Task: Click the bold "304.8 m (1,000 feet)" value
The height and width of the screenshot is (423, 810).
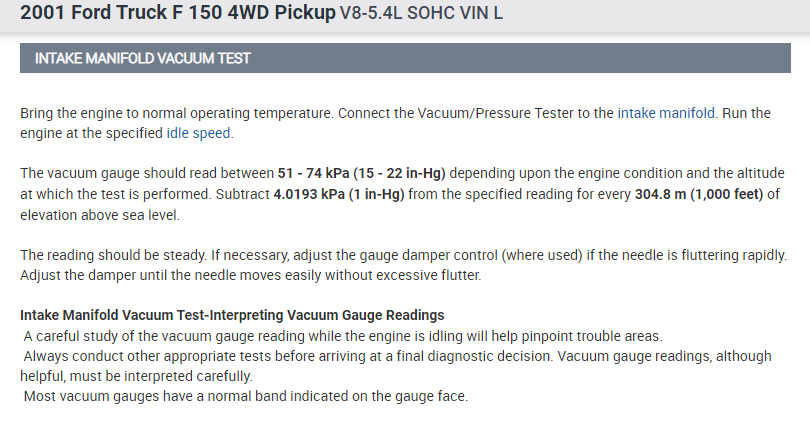Action: click(699, 193)
